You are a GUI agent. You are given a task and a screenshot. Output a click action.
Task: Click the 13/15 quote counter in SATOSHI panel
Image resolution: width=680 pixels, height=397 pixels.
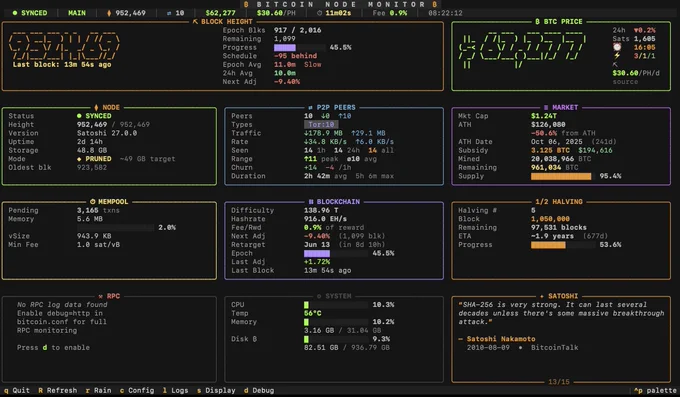559,382
